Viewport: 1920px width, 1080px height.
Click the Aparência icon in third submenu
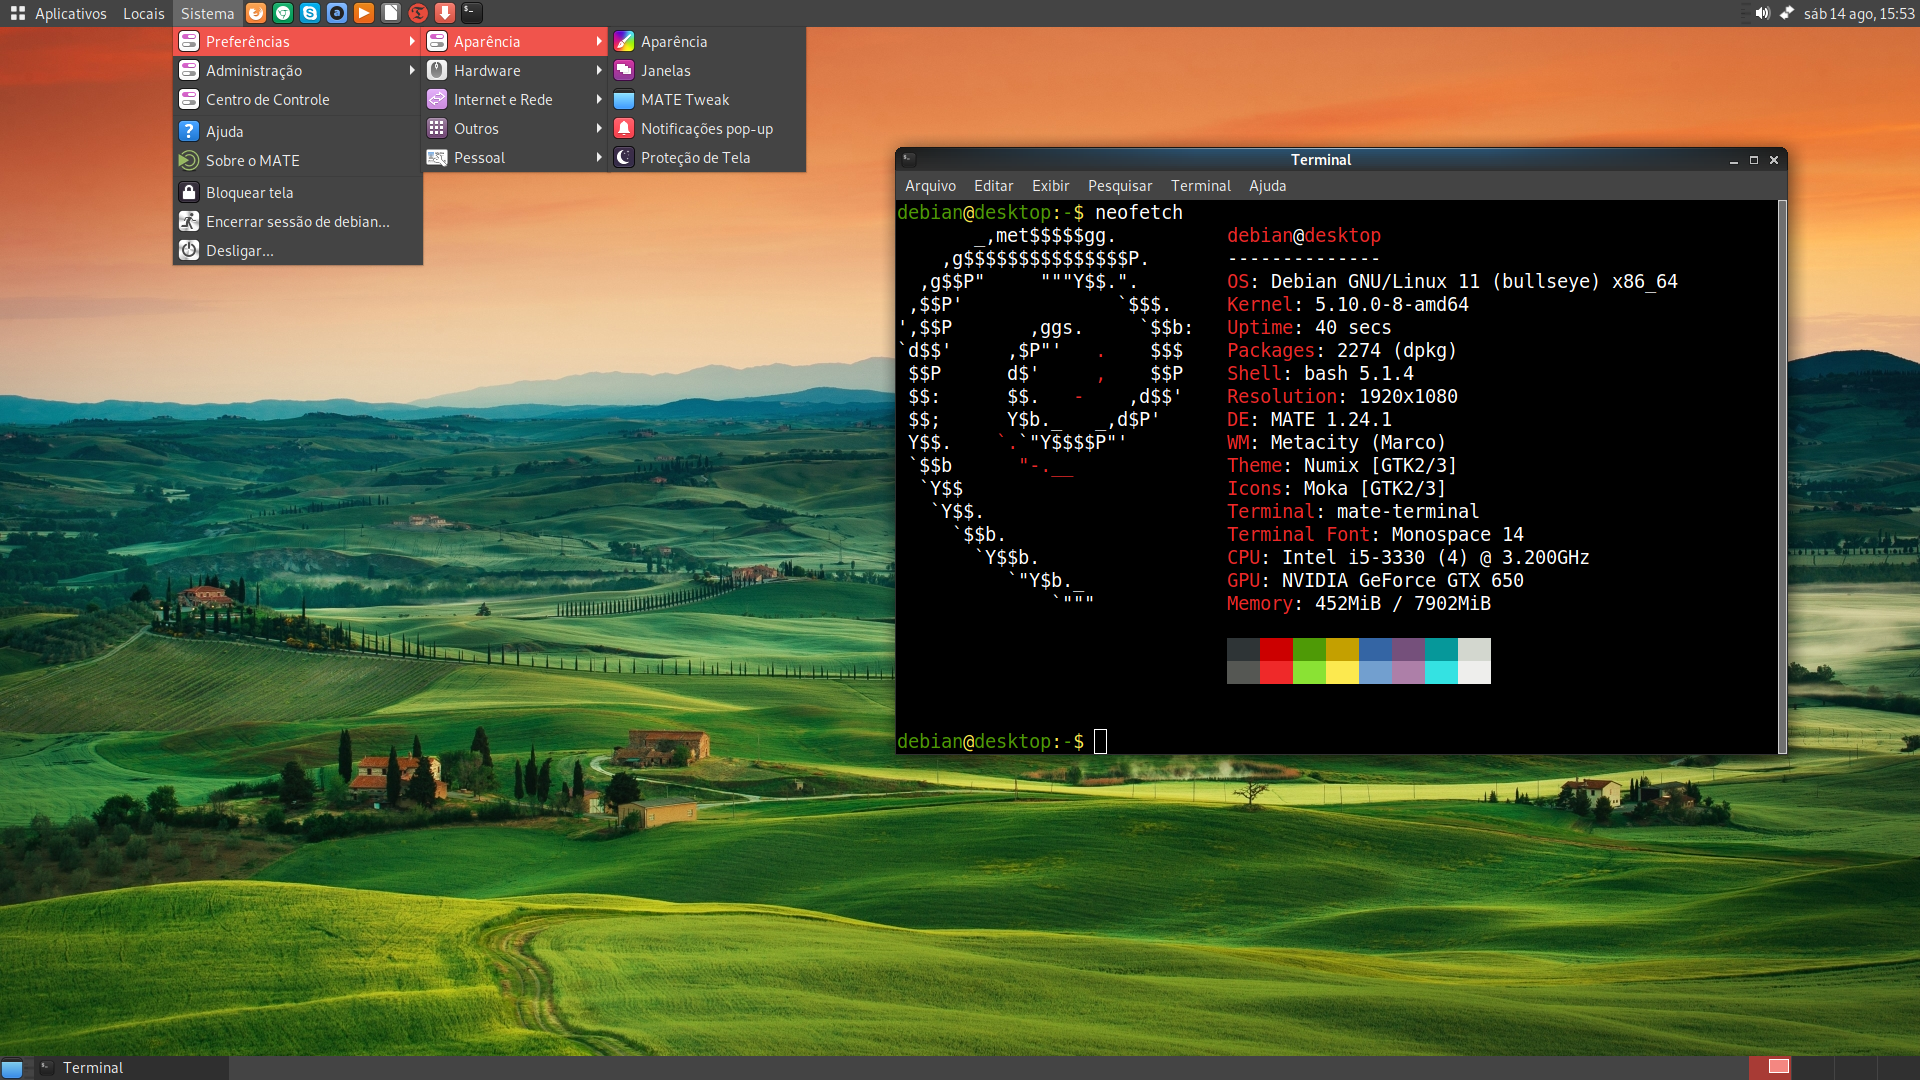click(x=624, y=41)
